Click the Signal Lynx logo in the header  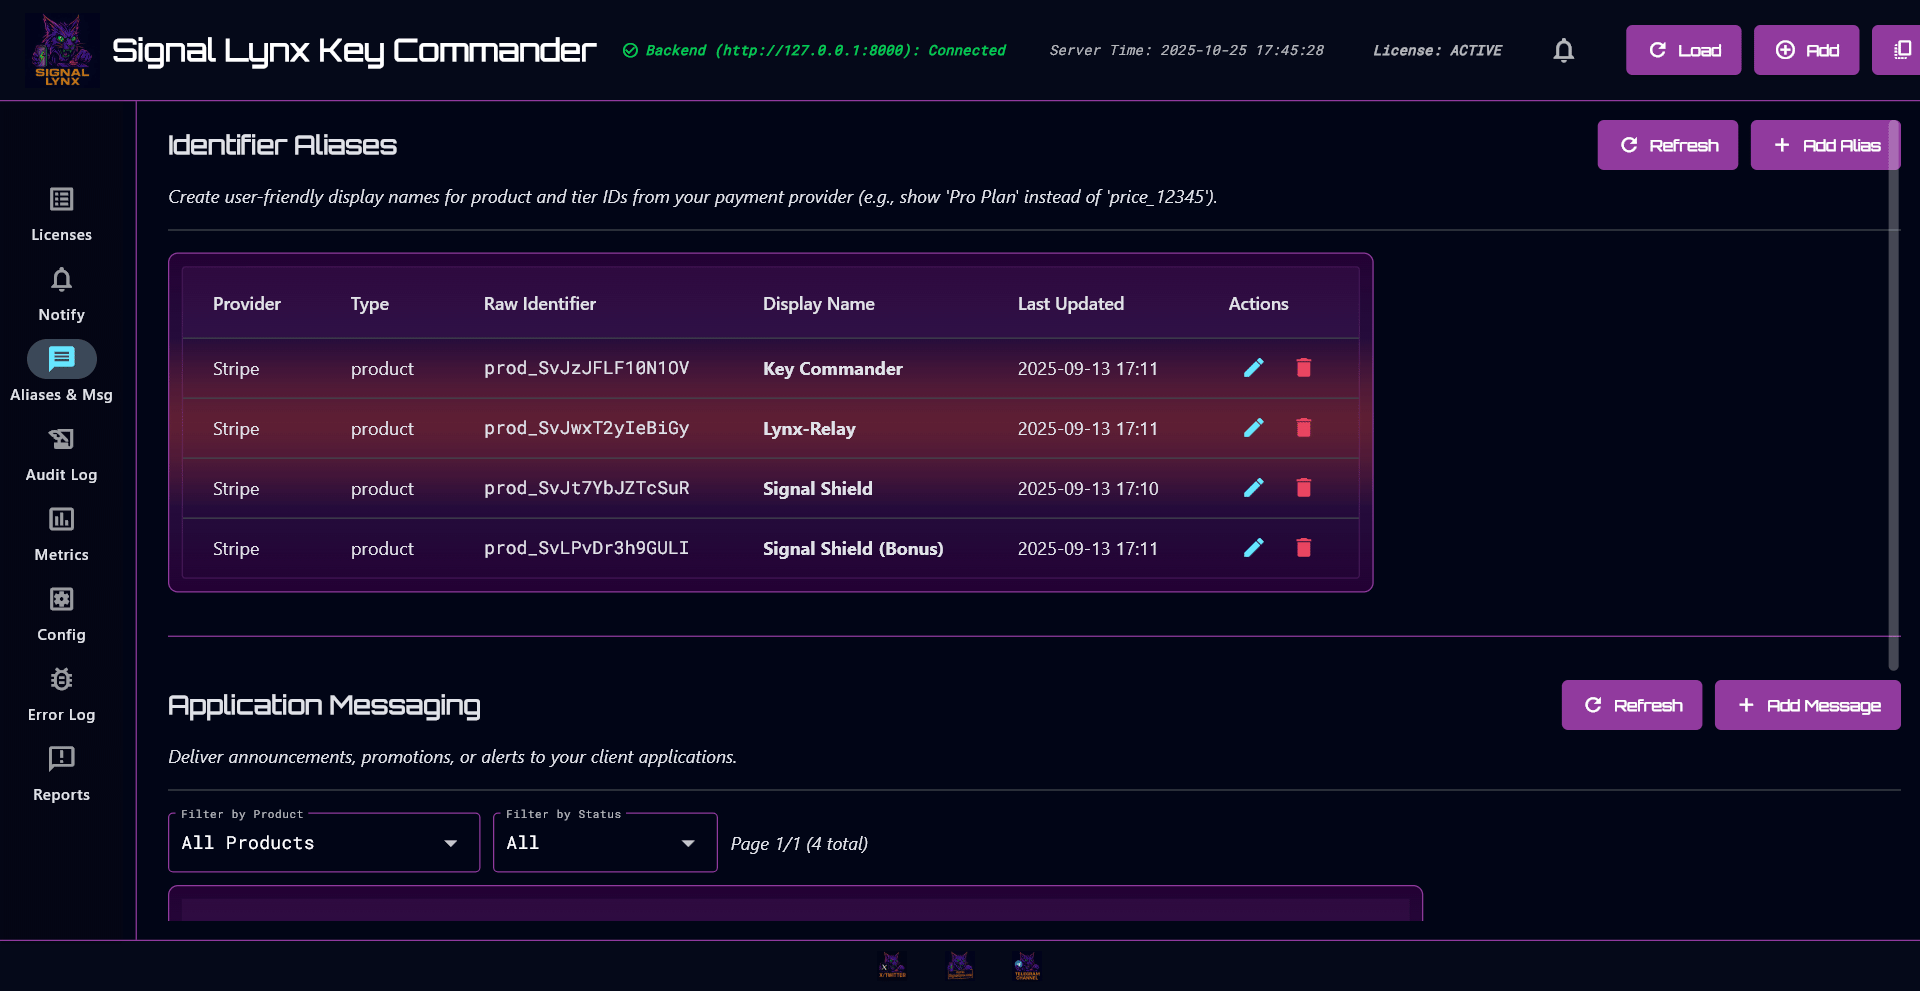[x=62, y=50]
